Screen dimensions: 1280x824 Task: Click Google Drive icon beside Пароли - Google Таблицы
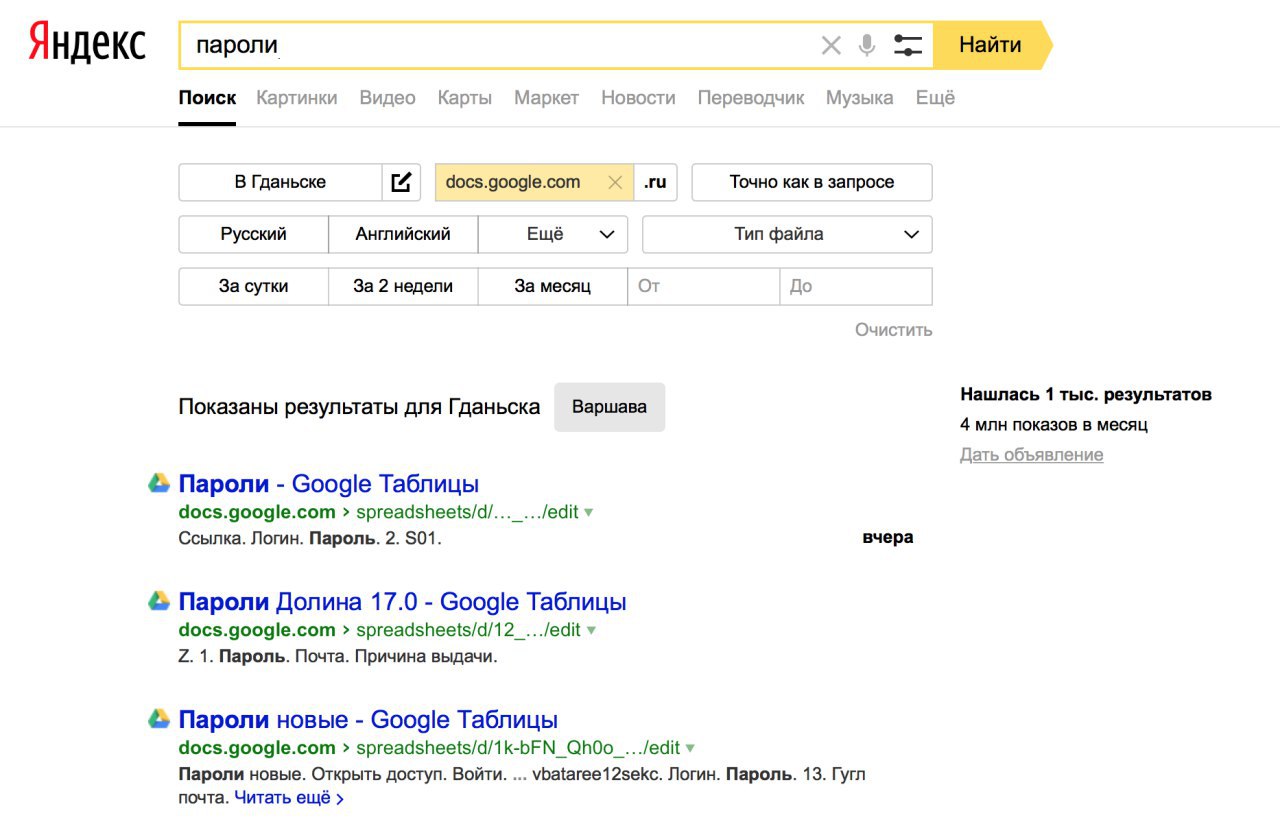(159, 484)
